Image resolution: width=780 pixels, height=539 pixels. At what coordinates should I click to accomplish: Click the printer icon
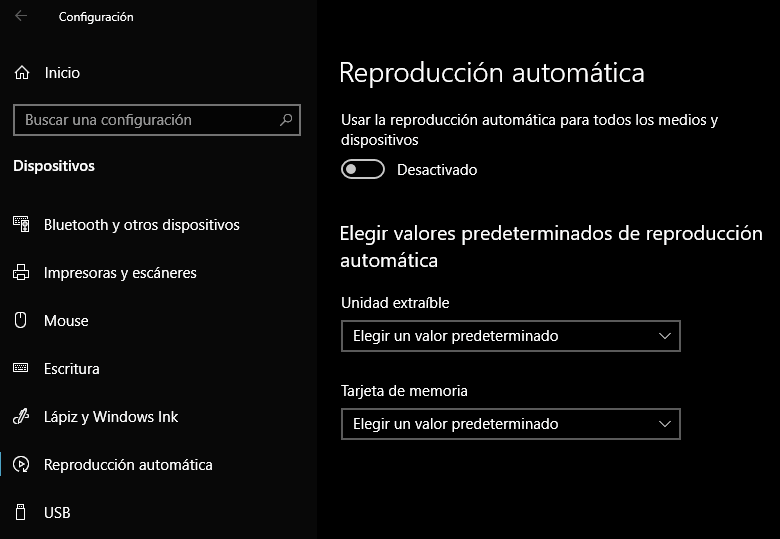(21, 273)
